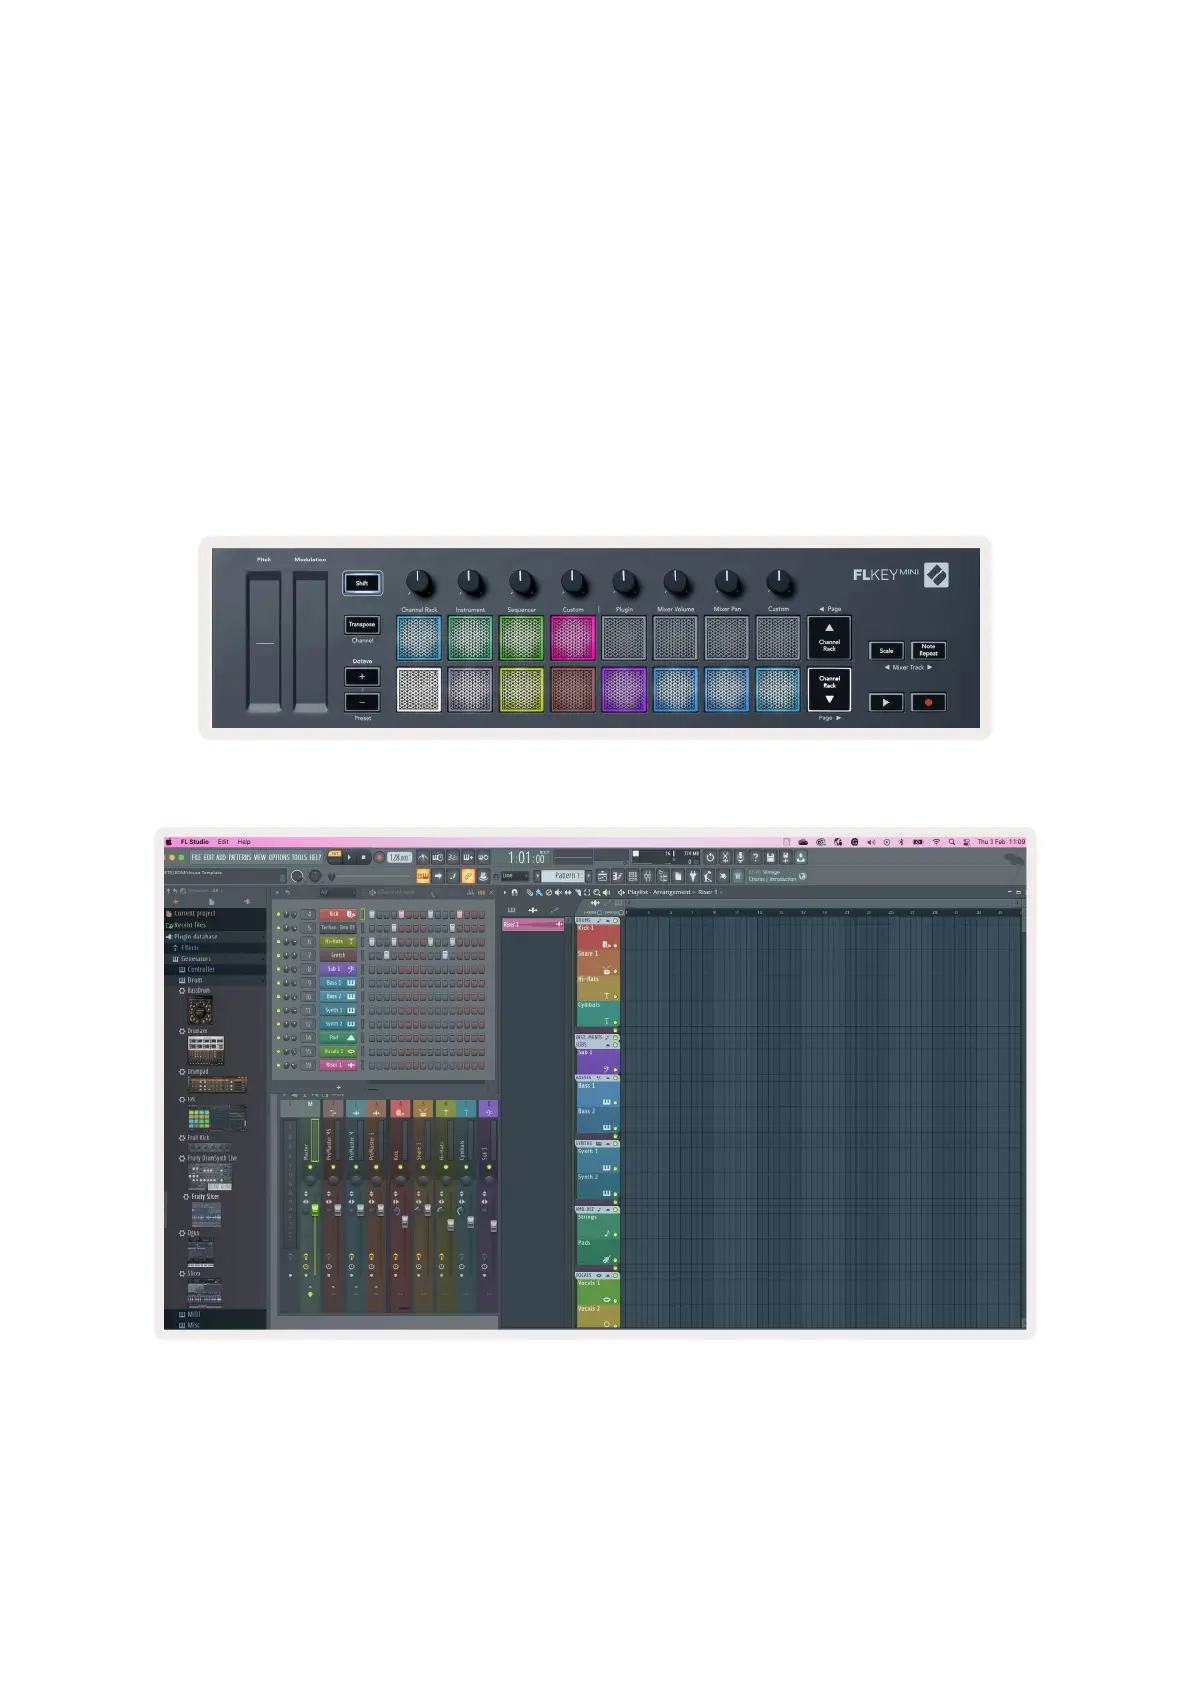This screenshot has height=1684, width=1191.
Task: Open the channel rack view toolbar icon
Action: point(633,876)
